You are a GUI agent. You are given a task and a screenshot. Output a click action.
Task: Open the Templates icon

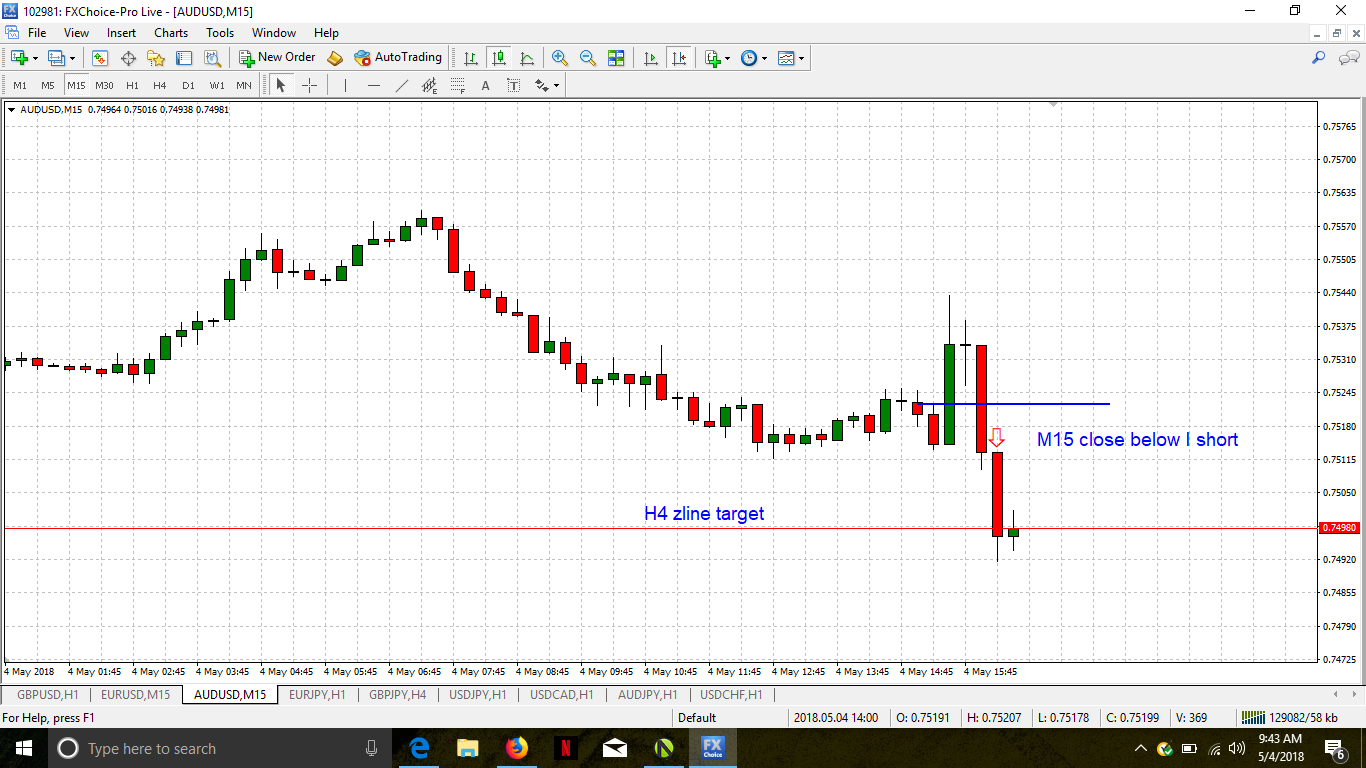tap(786, 58)
